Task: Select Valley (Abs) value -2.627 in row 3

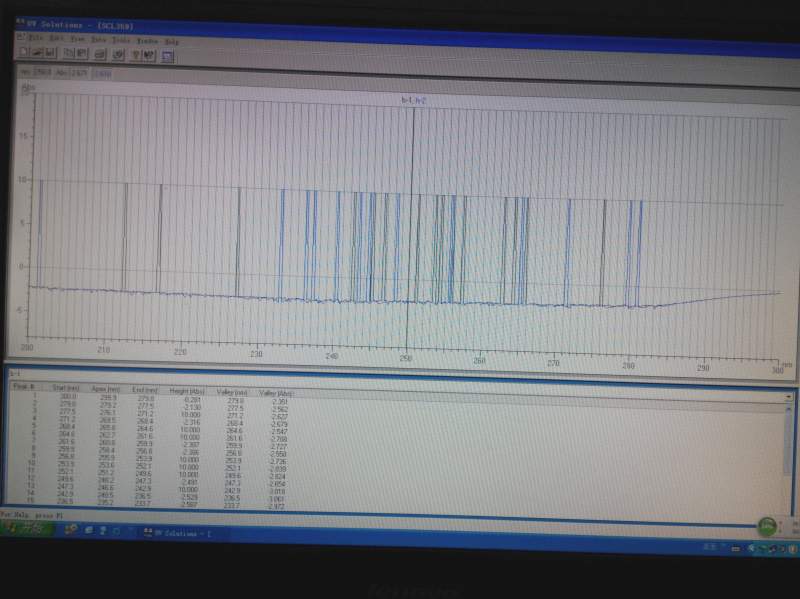Action: click(279, 416)
